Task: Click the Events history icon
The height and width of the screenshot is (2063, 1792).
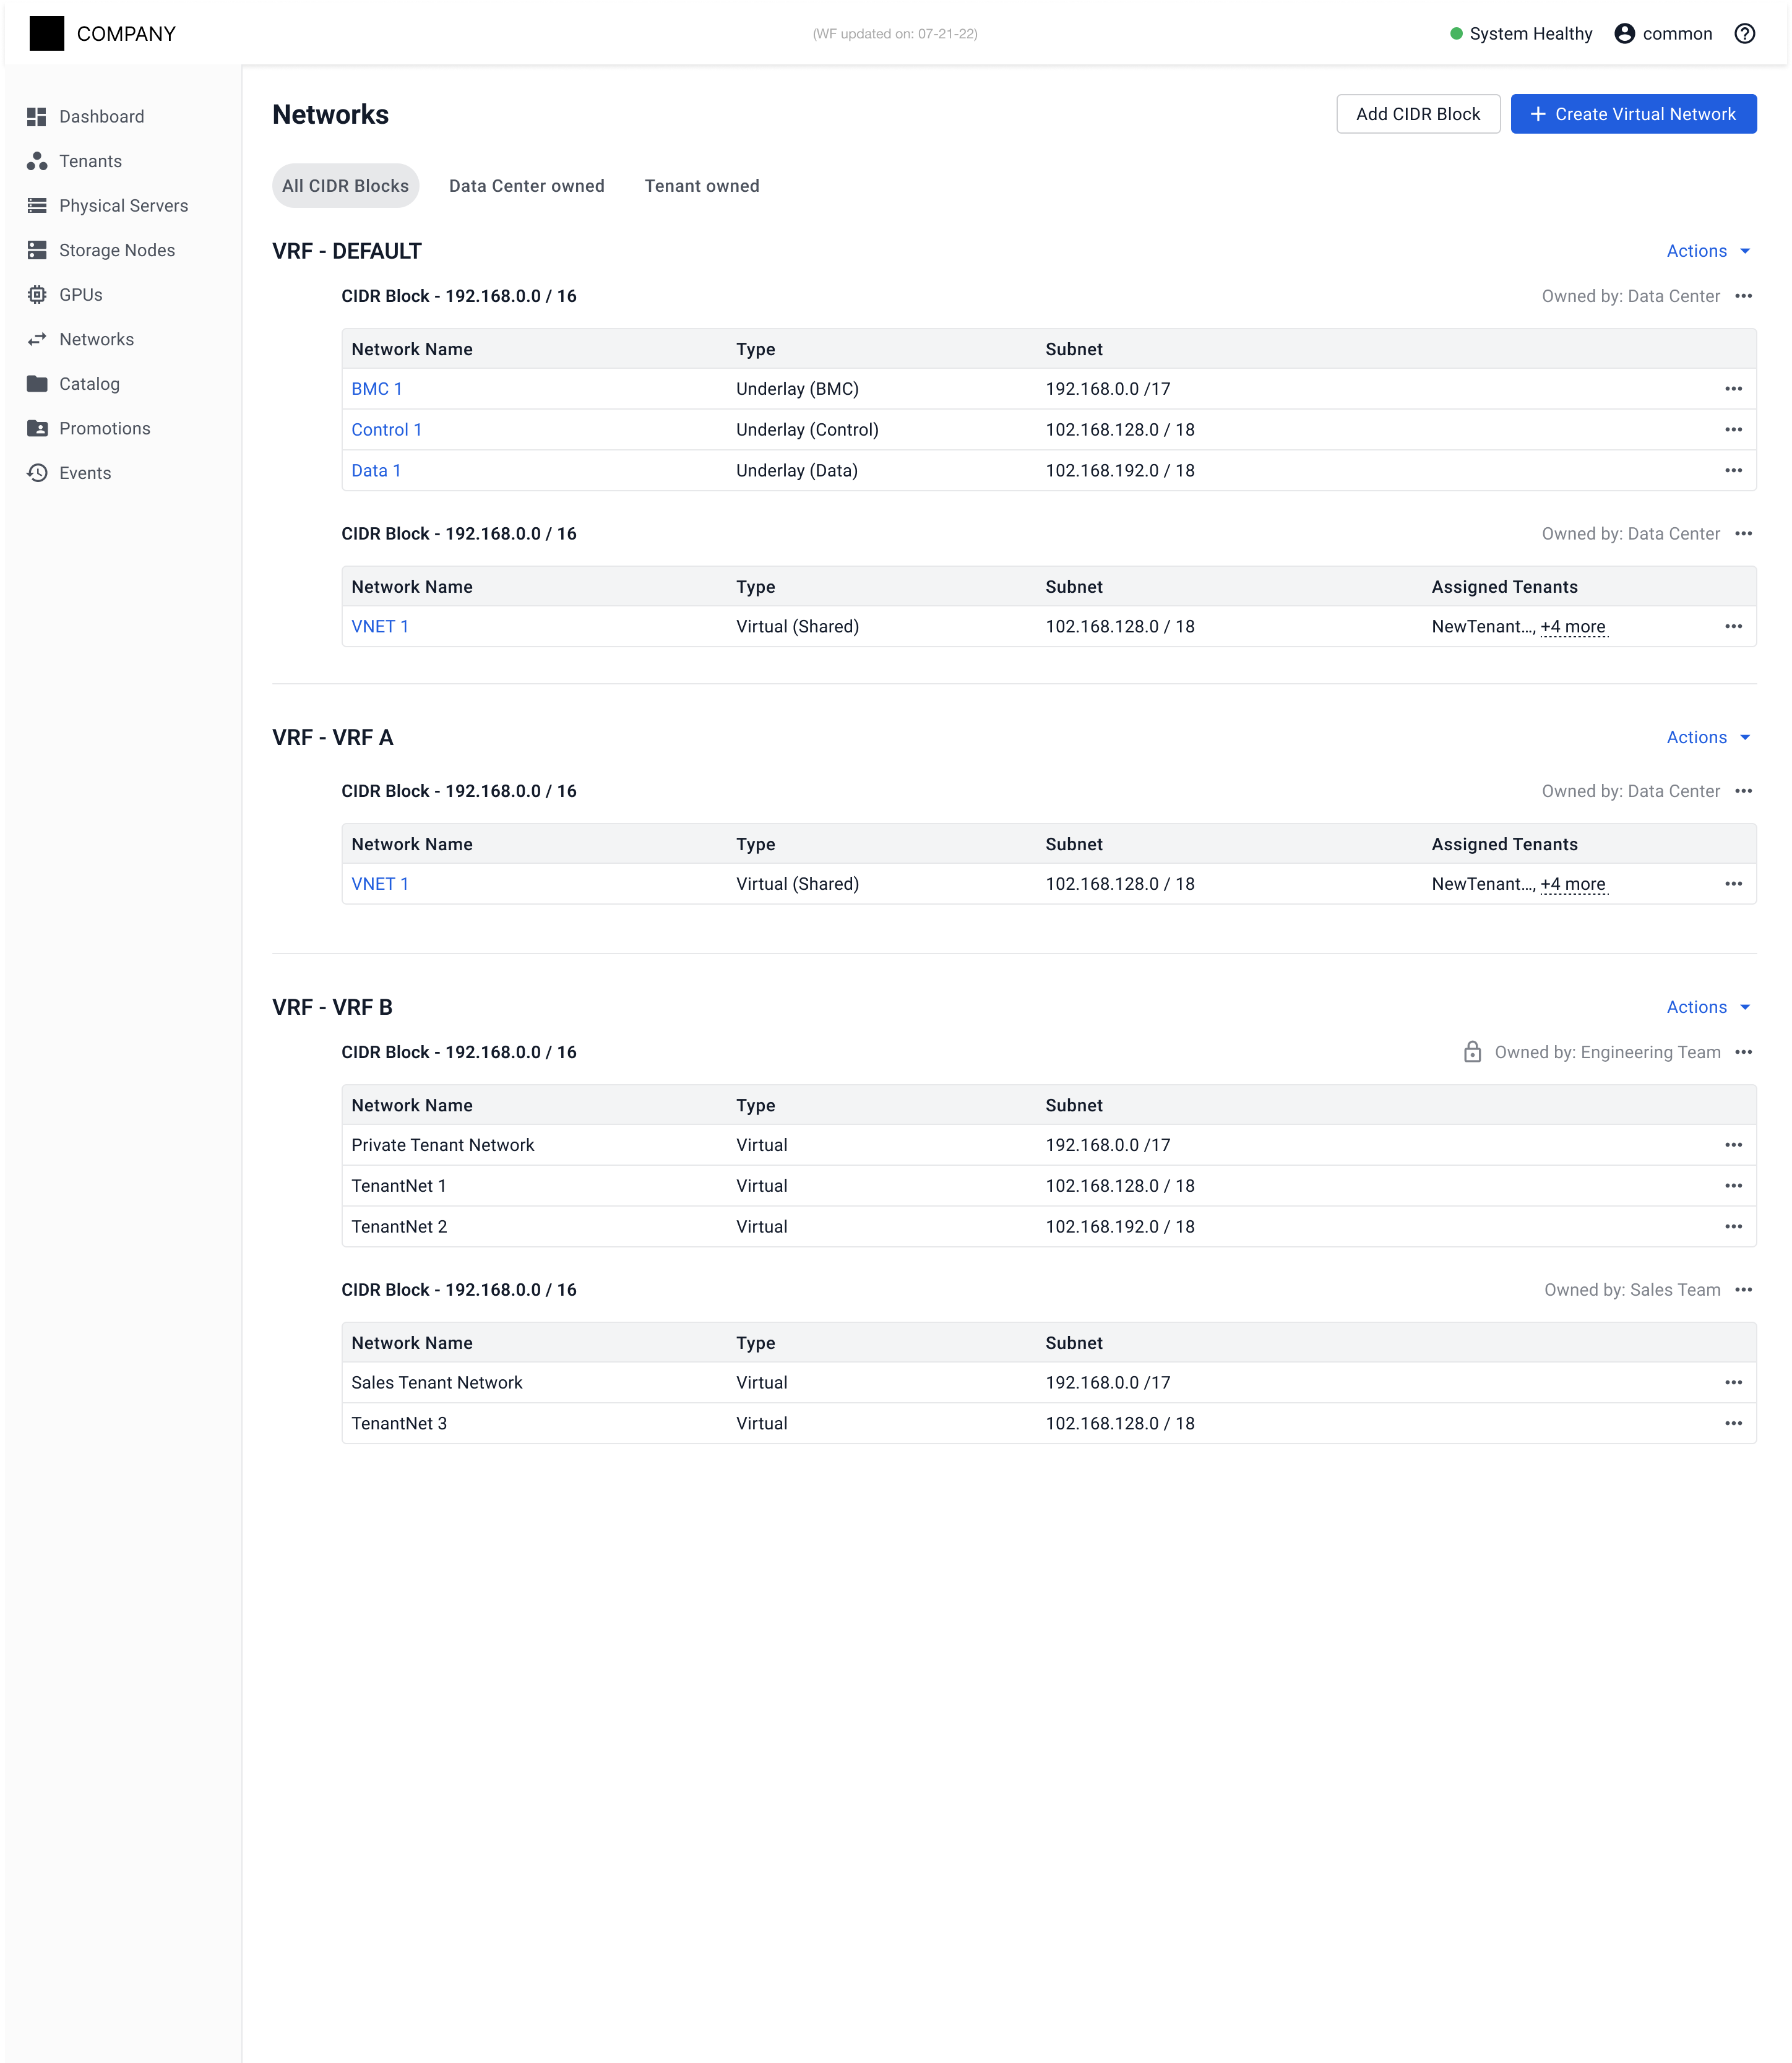Action: coord(37,473)
